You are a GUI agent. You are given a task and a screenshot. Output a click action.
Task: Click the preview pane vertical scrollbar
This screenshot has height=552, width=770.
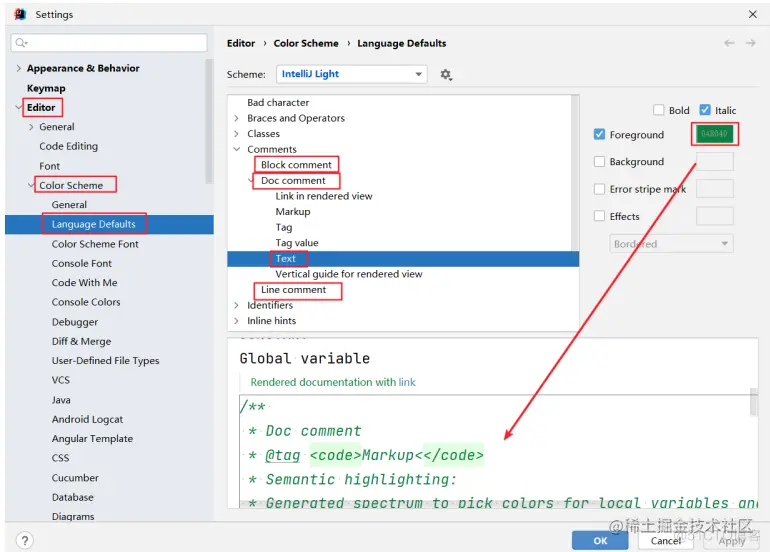pos(753,403)
